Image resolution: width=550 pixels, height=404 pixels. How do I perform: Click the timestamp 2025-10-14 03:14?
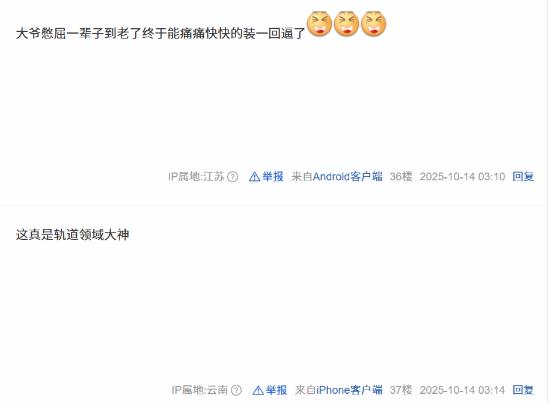click(462, 390)
